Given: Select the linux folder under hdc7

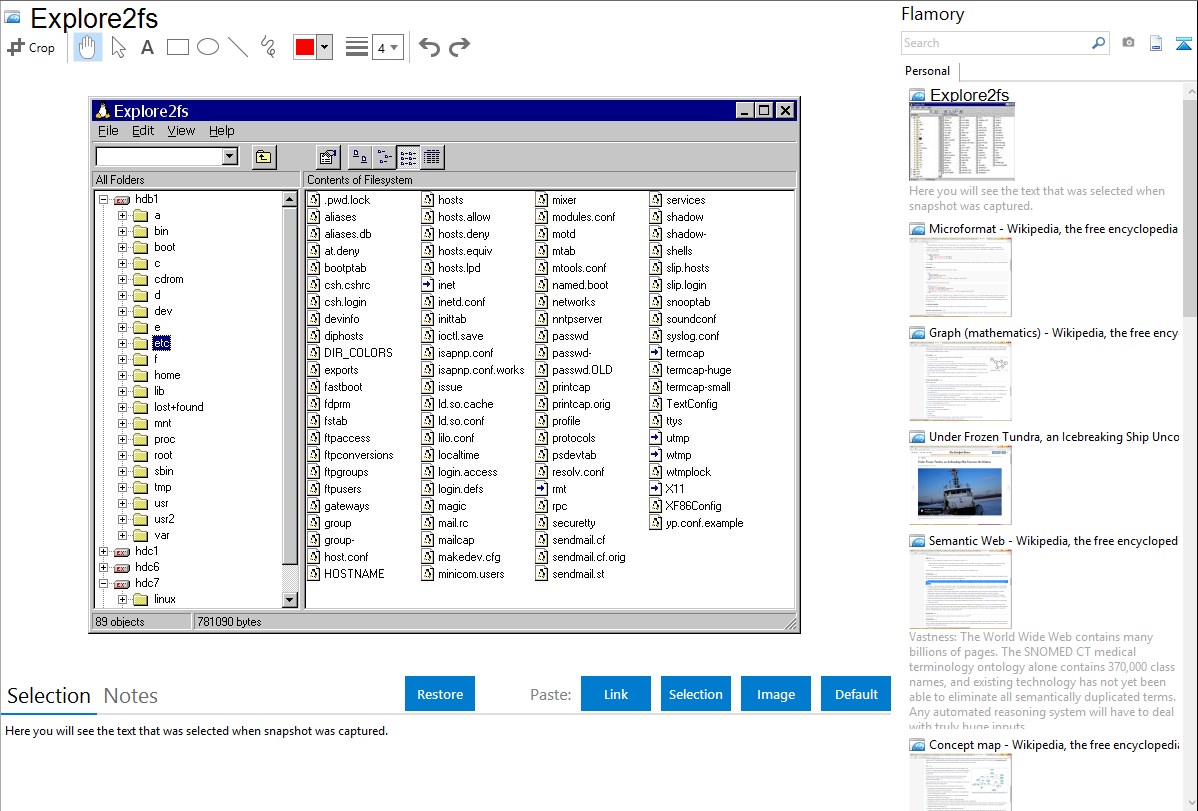Looking at the screenshot, I should click(x=164, y=599).
